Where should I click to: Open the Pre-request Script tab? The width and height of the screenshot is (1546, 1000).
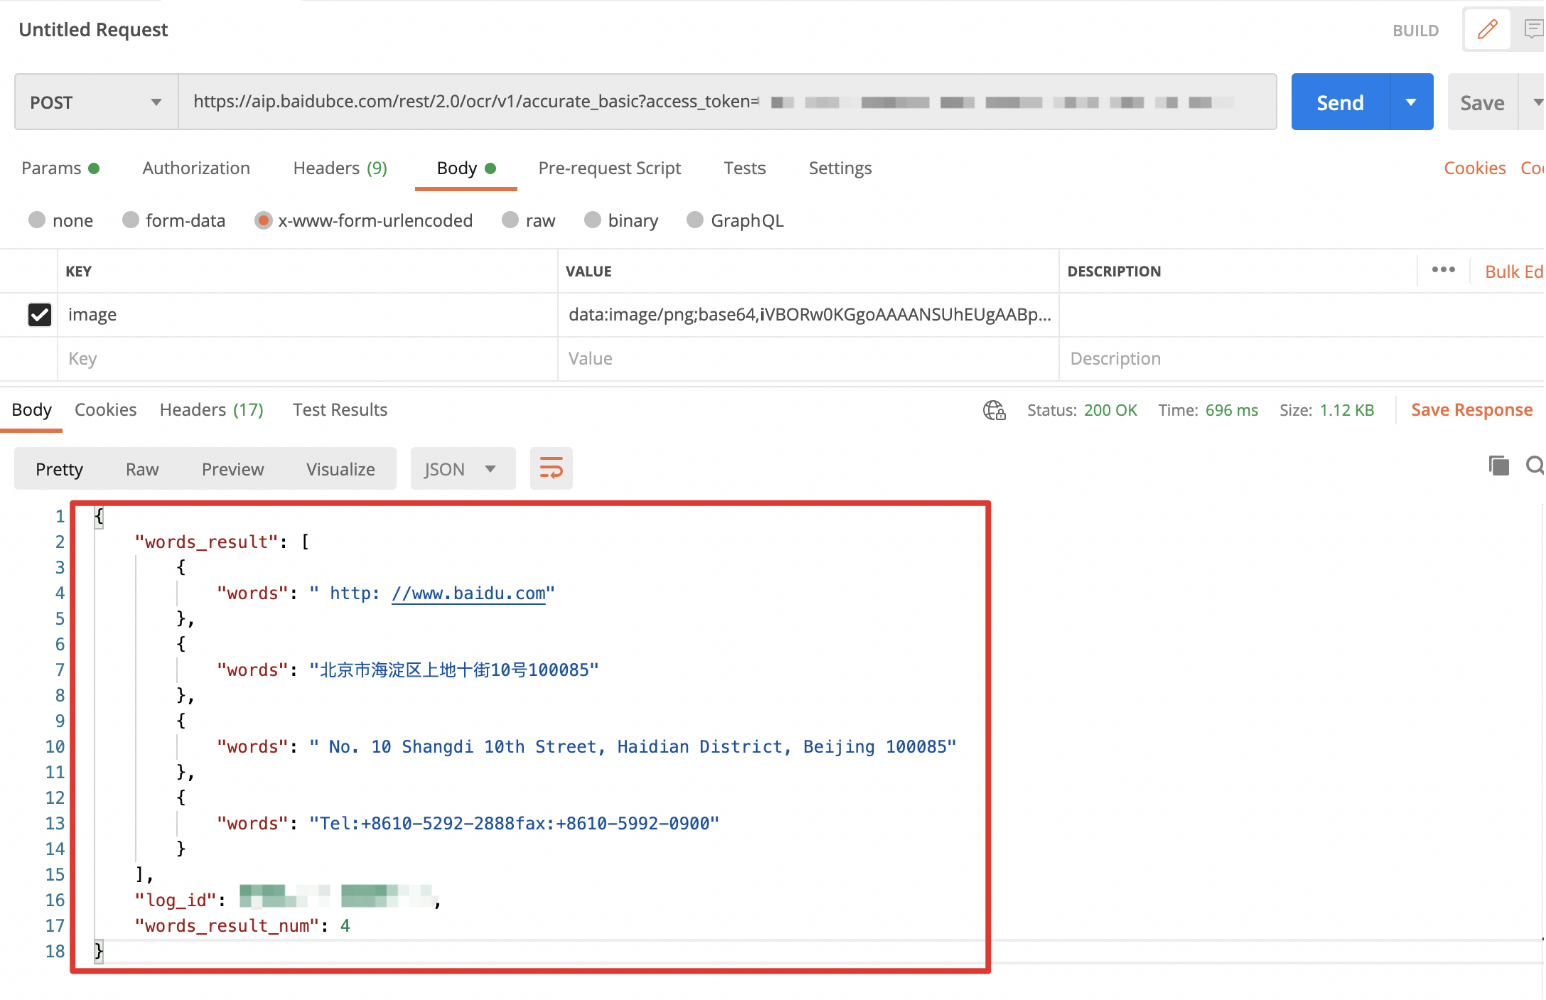[x=609, y=168]
